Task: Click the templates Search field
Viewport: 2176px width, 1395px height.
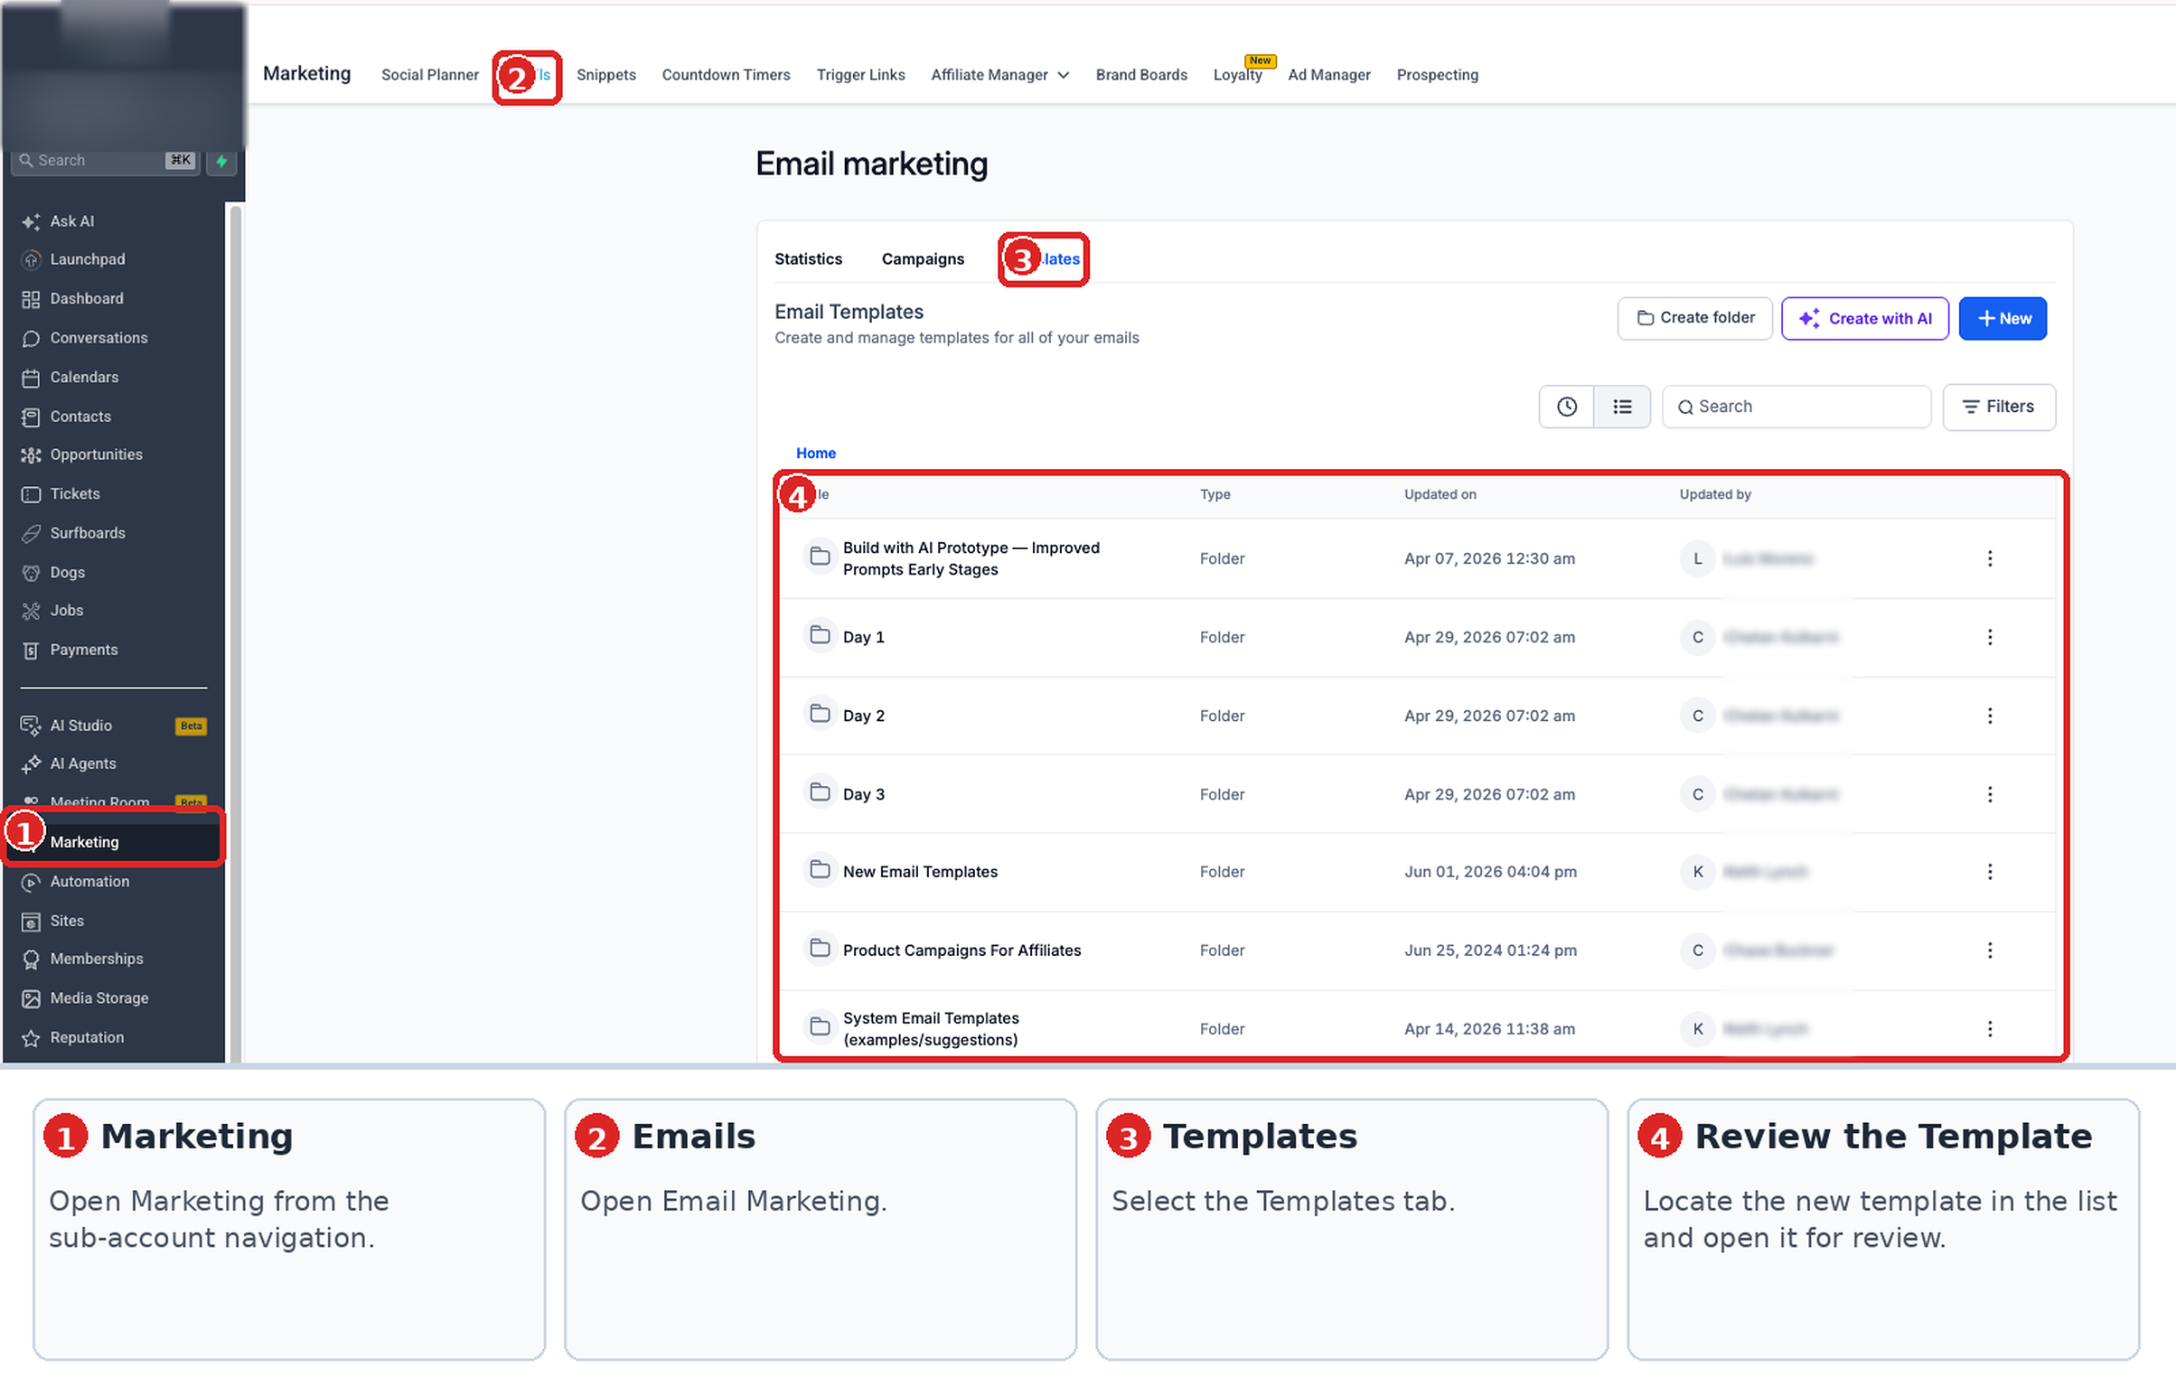Action: (x=1796, y=407)
